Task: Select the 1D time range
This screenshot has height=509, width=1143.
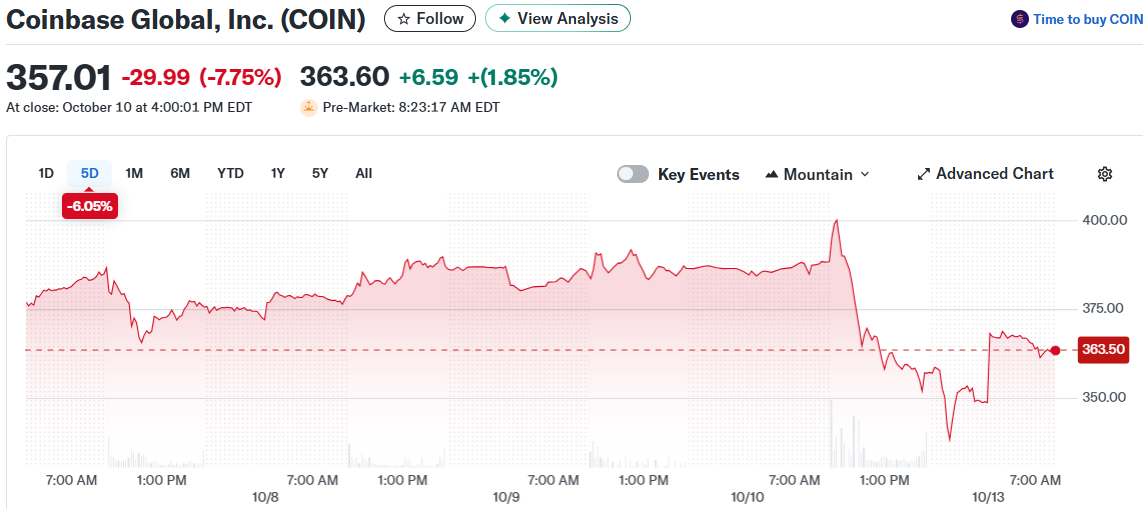Action: pos(46,173)
